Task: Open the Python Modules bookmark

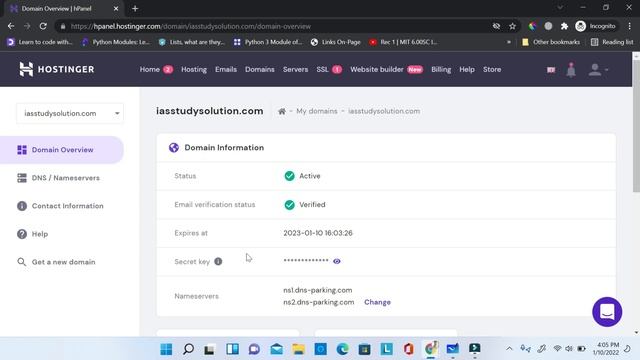Action: [x=116, y=42]
